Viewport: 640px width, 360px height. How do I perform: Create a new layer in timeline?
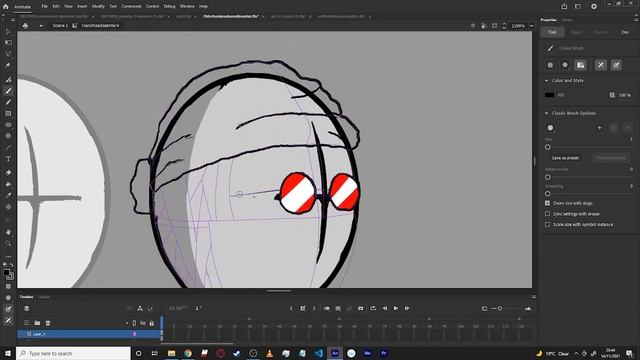(x=26, y=323)
